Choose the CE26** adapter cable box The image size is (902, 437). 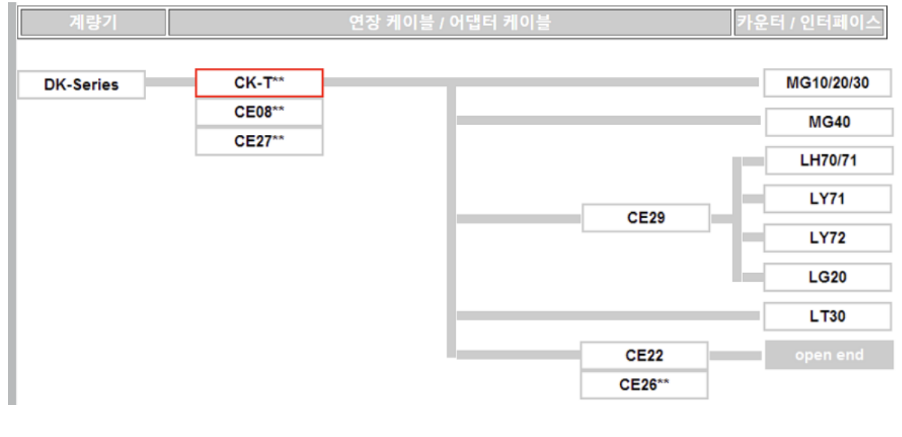tap(645, 385)
